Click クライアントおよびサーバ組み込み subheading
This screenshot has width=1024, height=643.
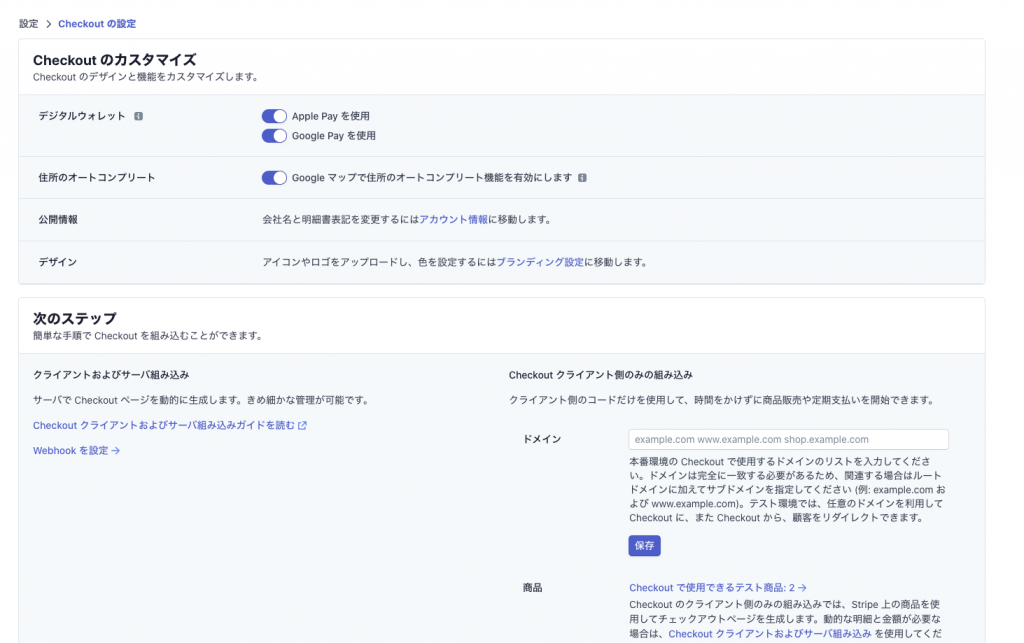tap(111, 375)
